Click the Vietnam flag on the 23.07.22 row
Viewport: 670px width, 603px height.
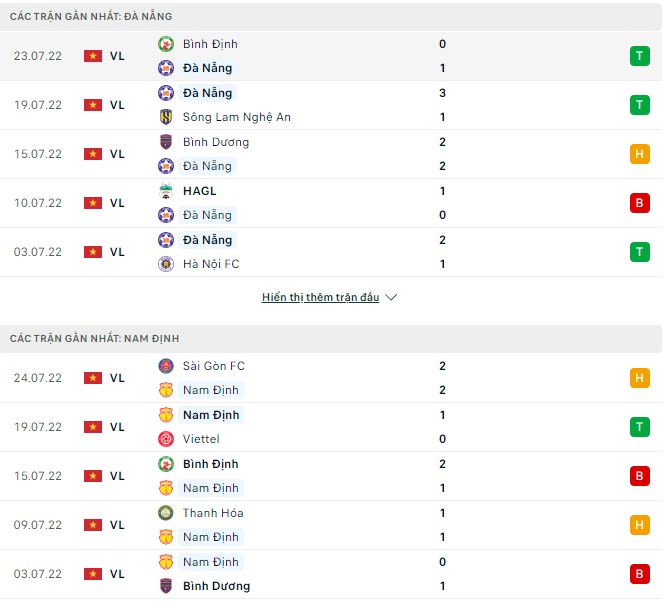tap(93, 56)
